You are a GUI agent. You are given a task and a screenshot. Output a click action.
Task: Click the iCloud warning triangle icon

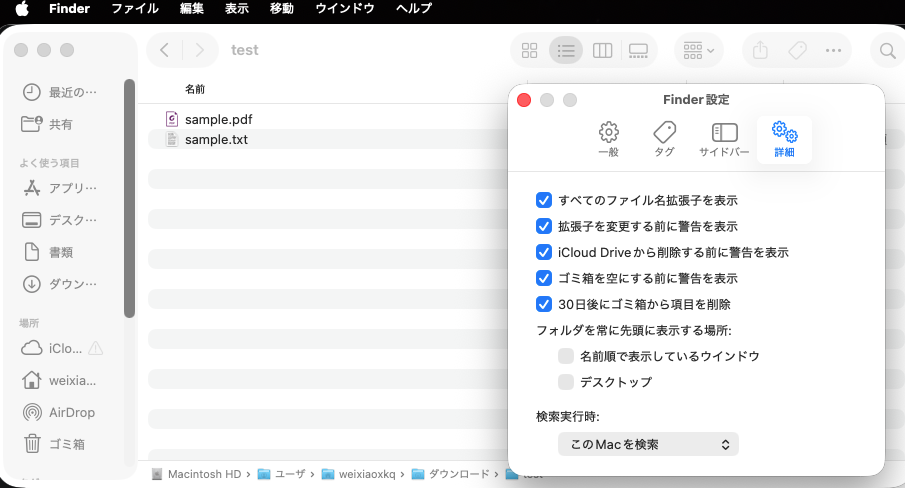(x=96, y=348)
